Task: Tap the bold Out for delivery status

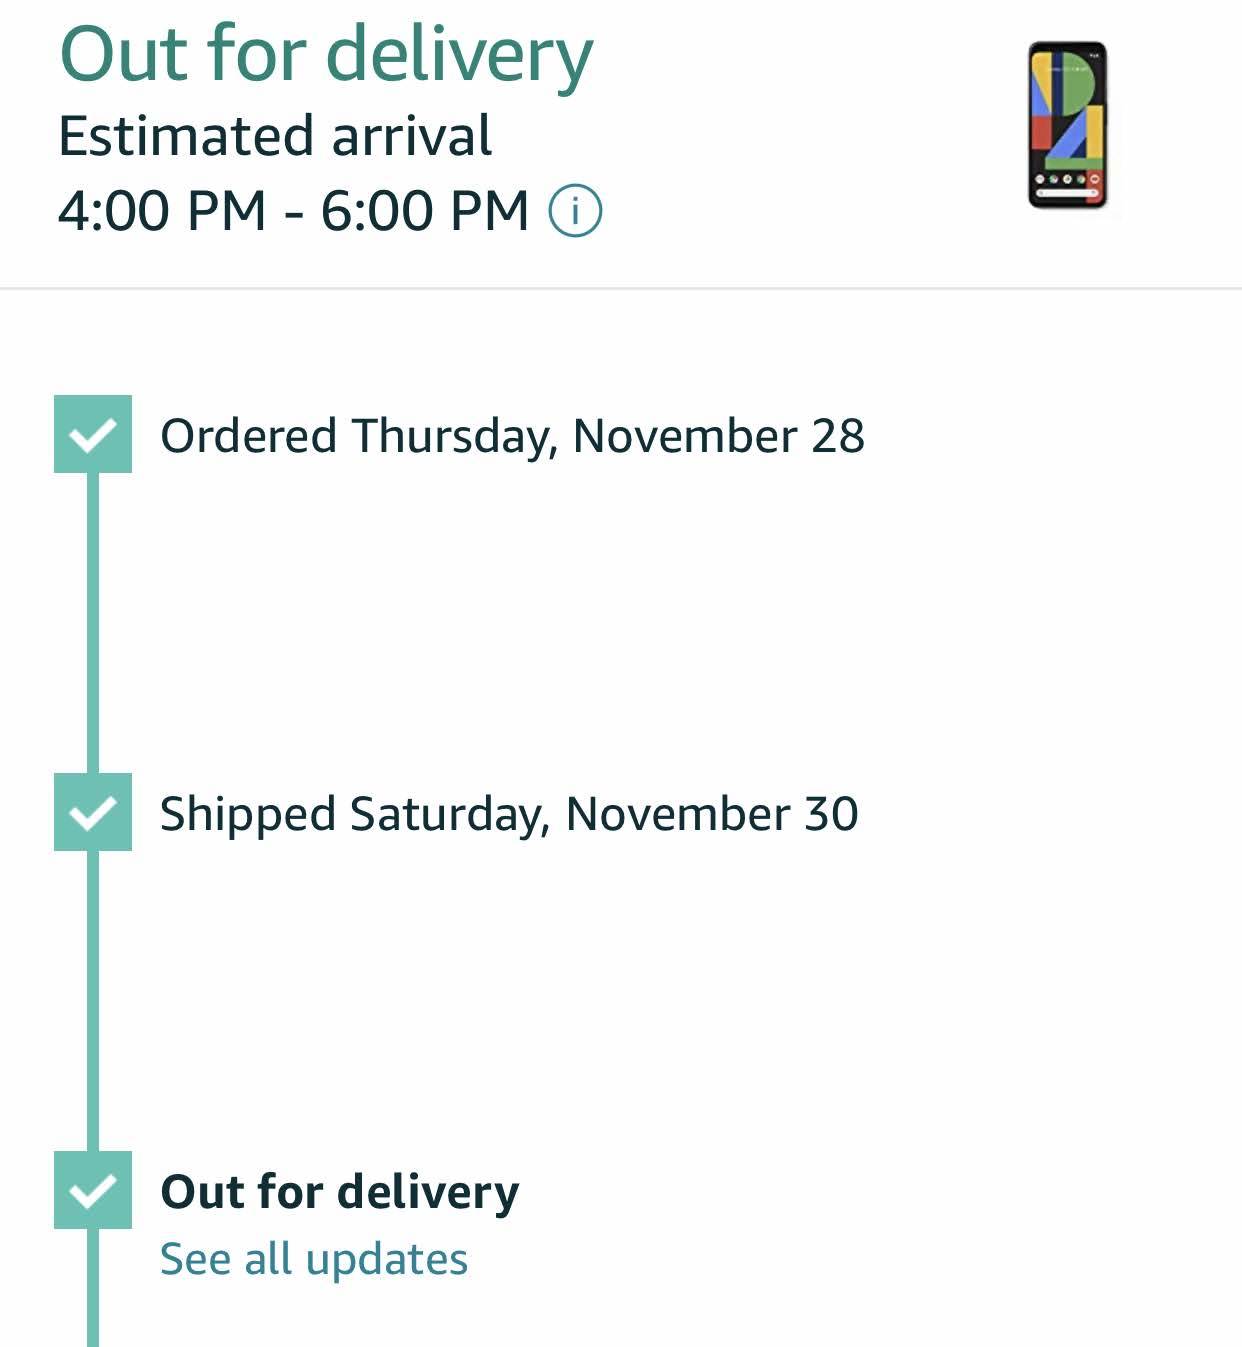Action: [x=340, y=1192]
